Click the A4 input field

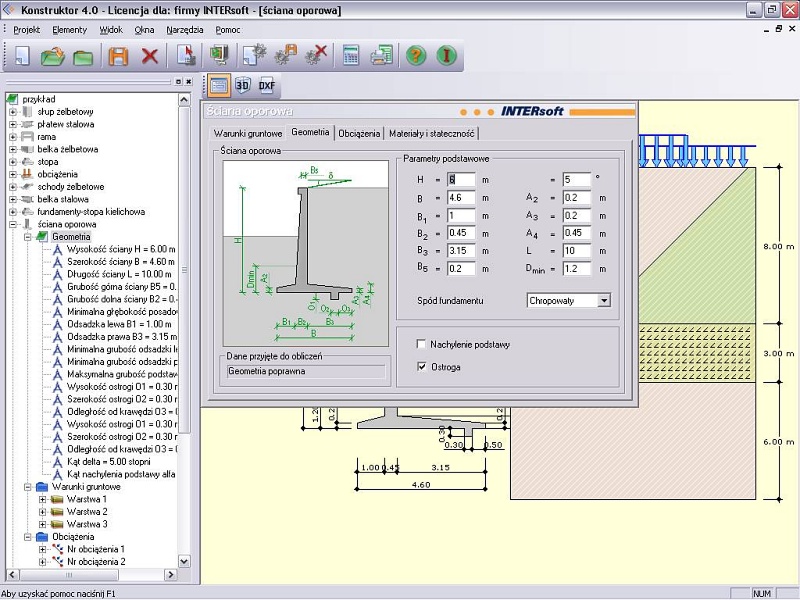click(577, 233)
